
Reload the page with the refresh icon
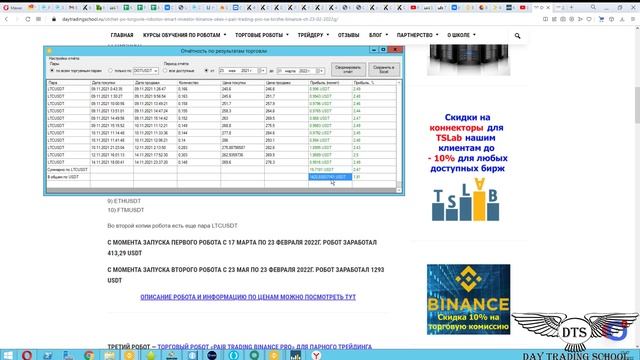[28, 19]
